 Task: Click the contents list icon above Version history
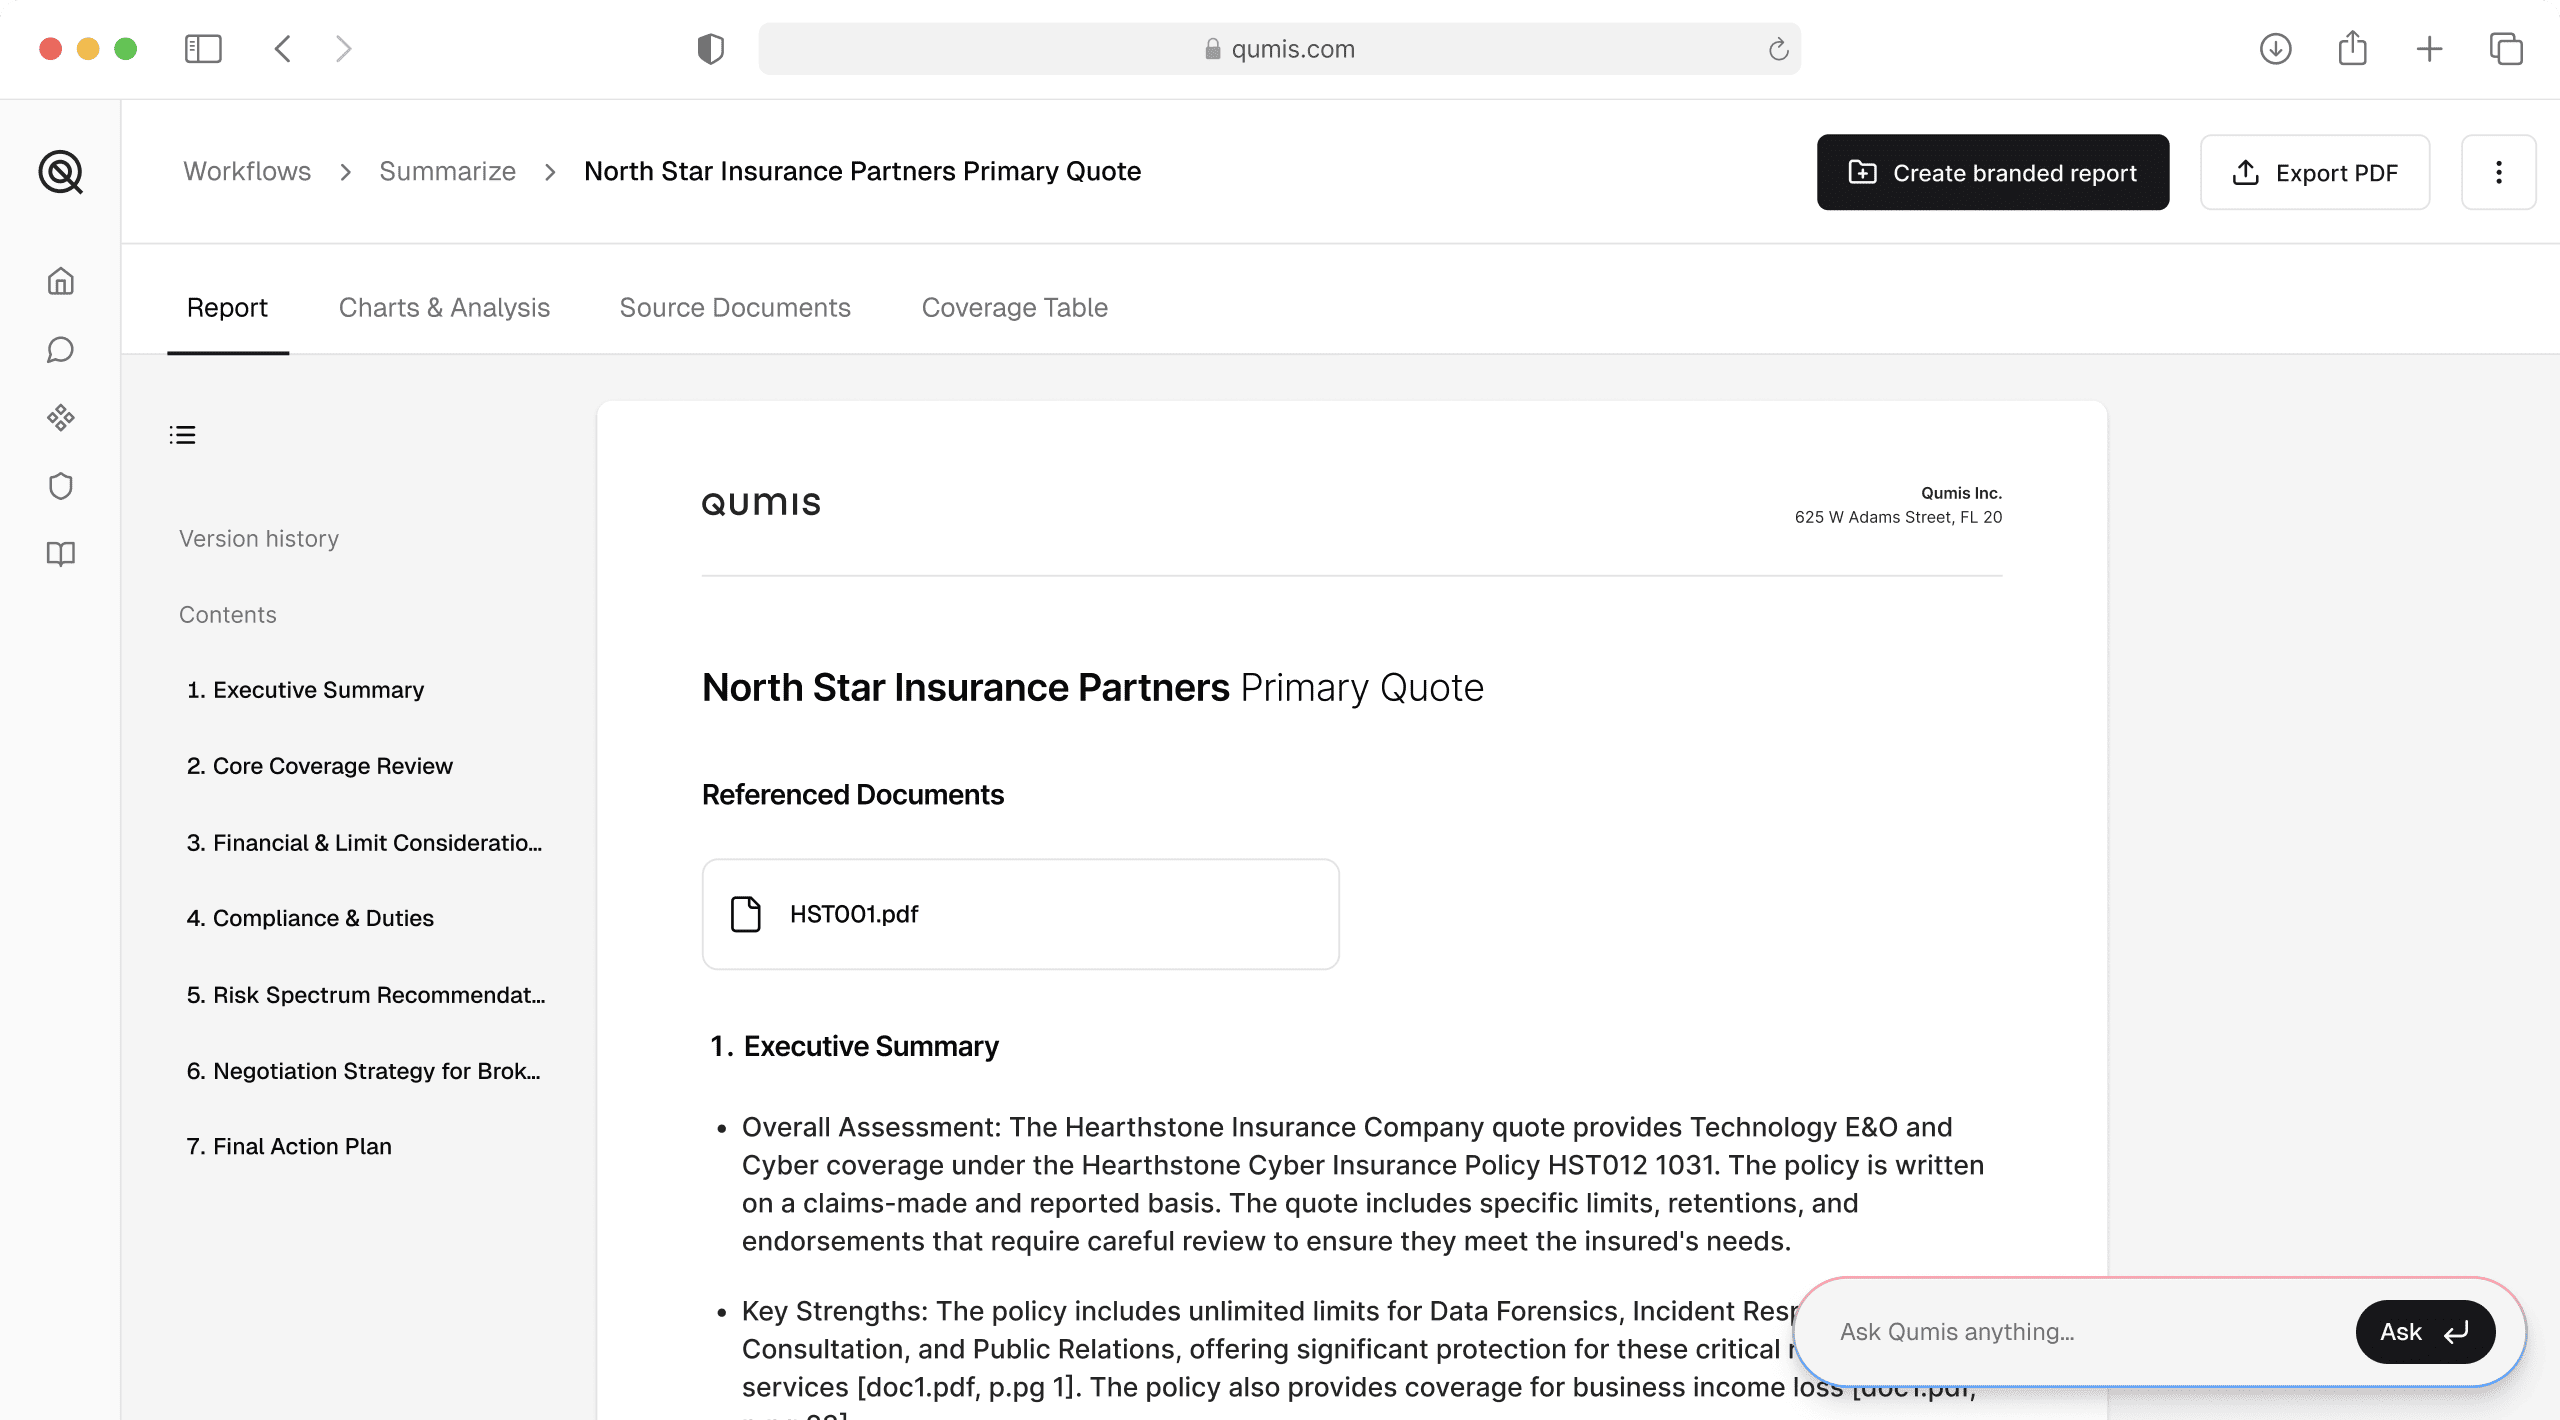182,434
